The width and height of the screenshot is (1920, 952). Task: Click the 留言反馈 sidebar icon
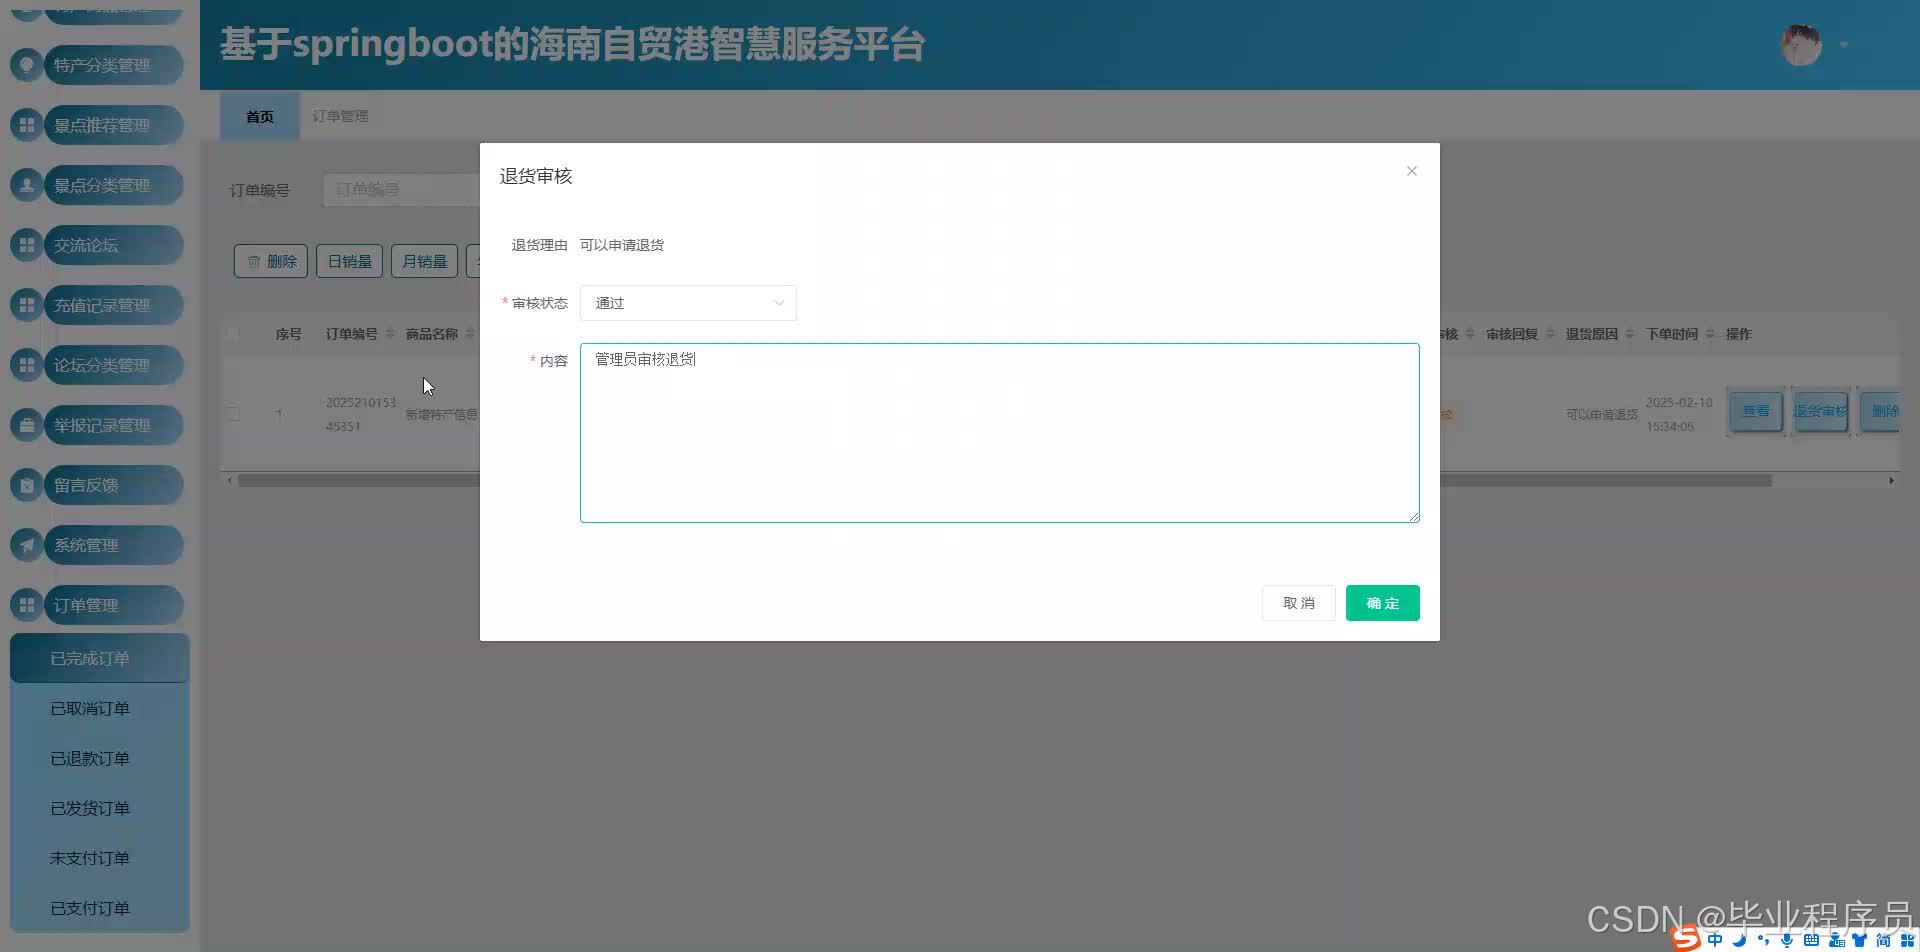point(26,485)
